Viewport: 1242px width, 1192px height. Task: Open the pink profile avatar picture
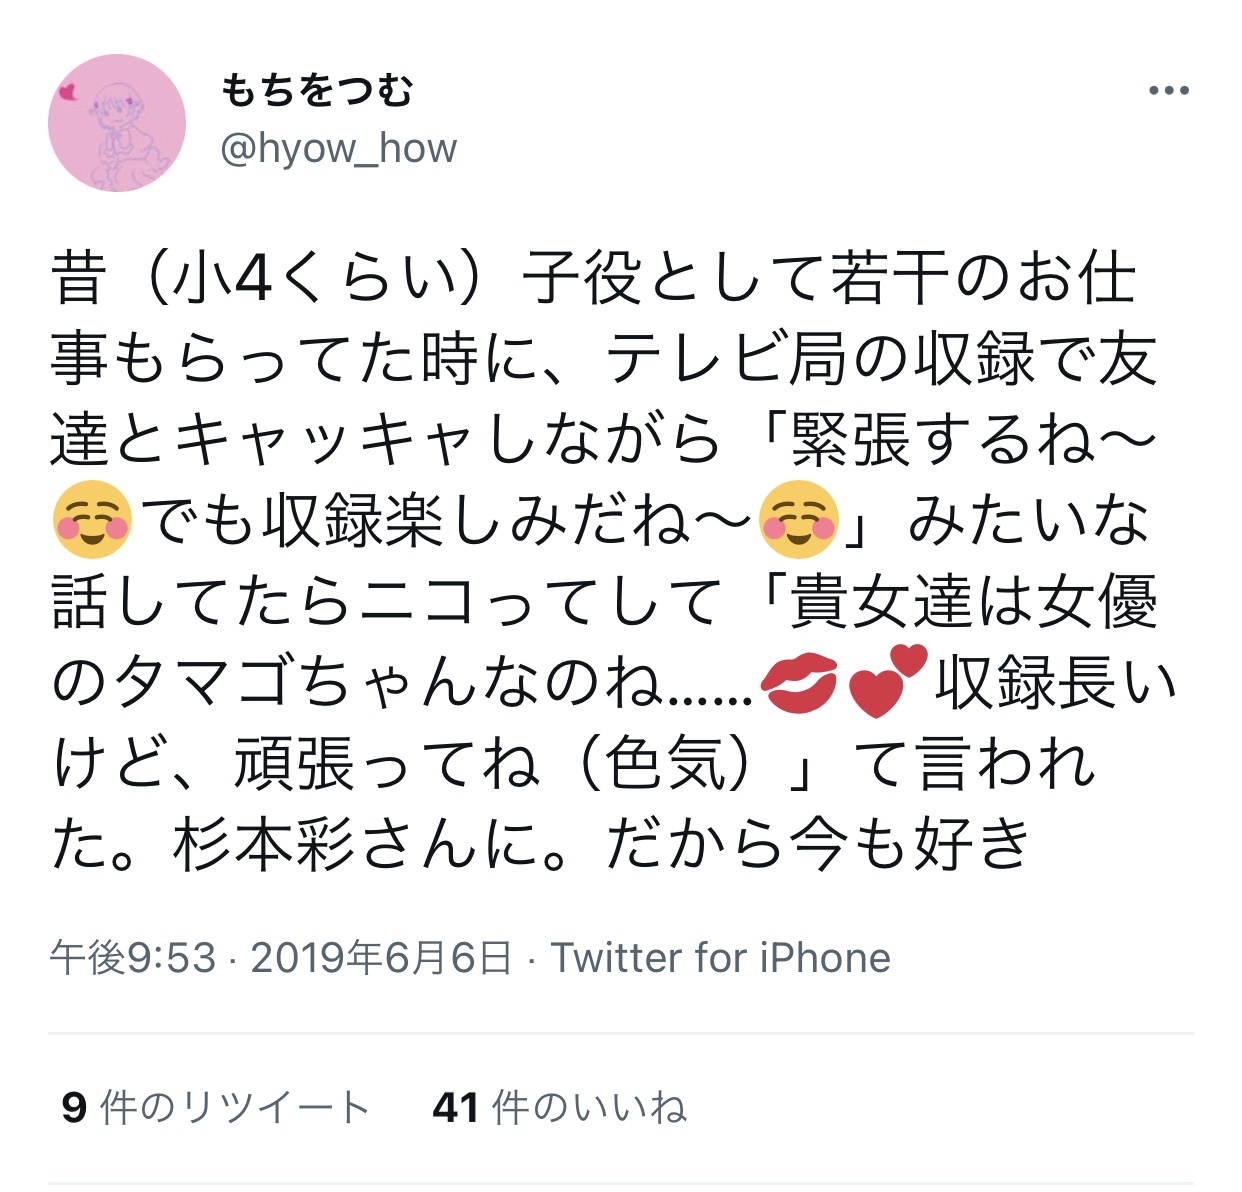(117, 123)
